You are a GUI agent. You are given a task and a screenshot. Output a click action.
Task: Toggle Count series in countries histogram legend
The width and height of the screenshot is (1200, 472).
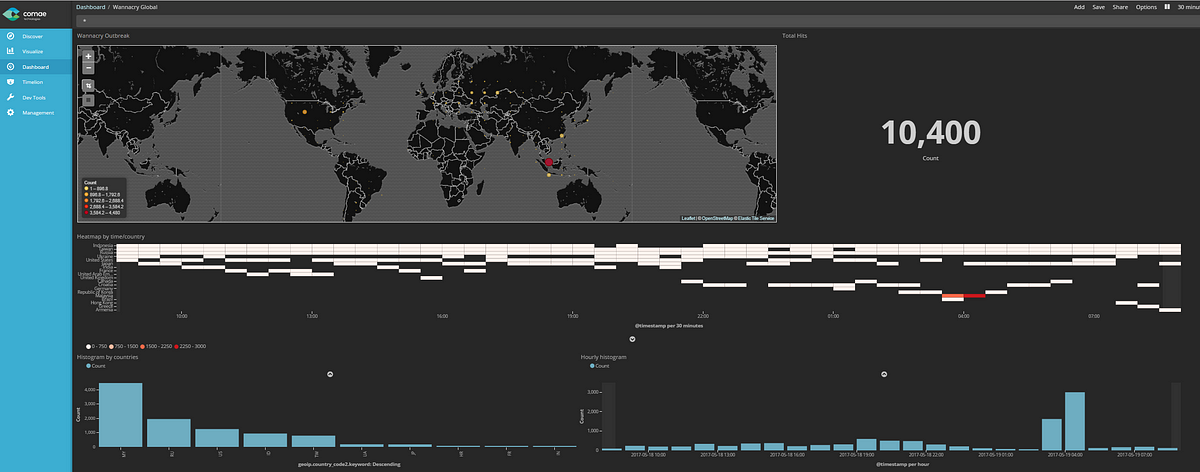[96, 366]
